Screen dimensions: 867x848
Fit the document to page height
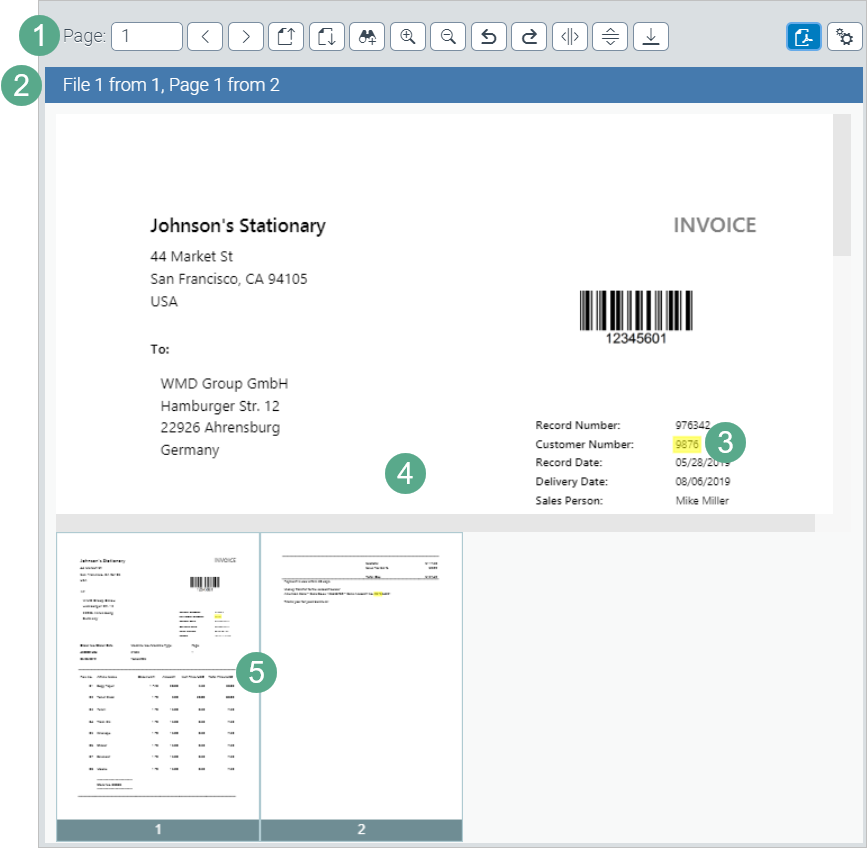coord(609,36)
